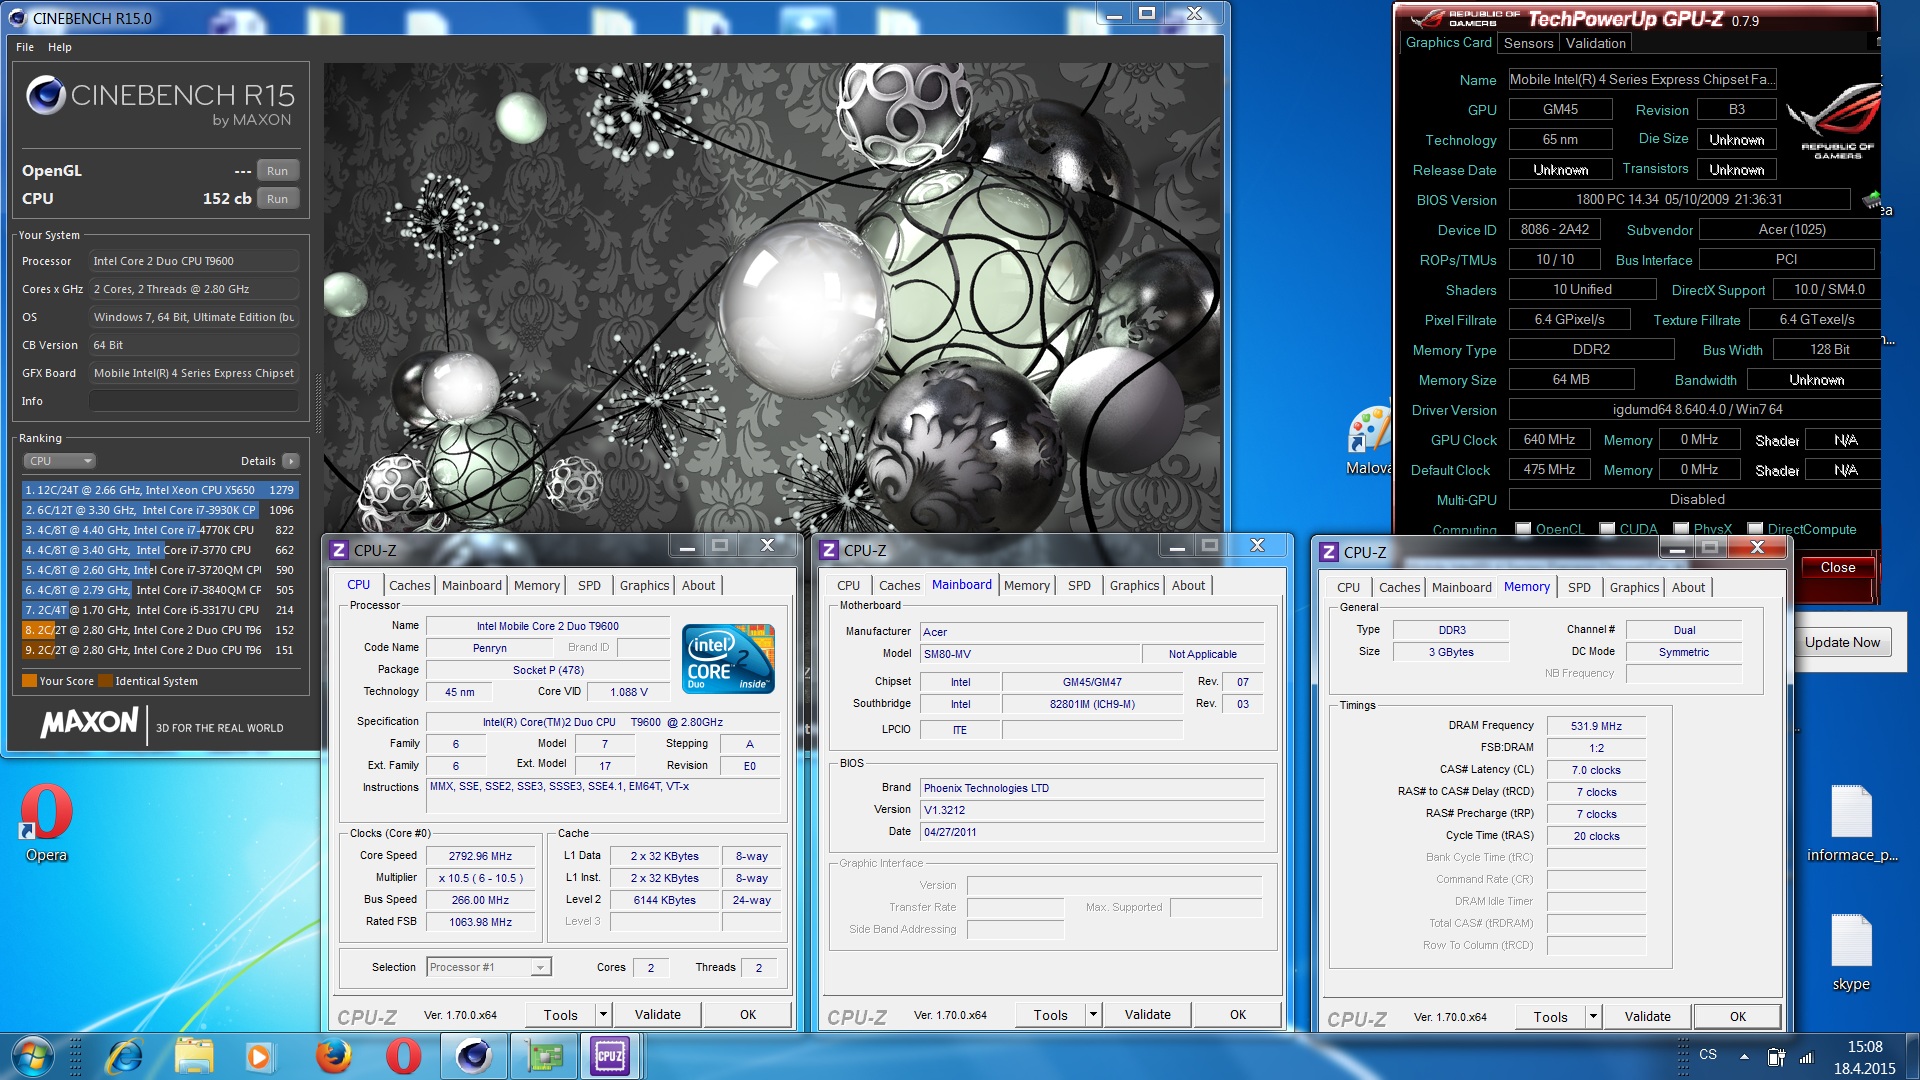Click the Cinebench Info input field
The height and width of the screenshot is (1080, 1920).
click(x=194, y=401)
